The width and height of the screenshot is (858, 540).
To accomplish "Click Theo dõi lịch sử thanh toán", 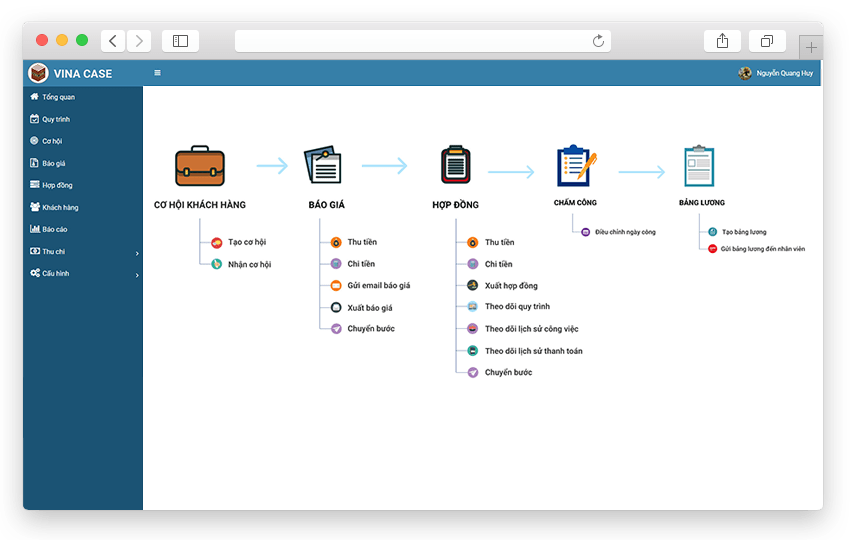I will pos(533,351).
